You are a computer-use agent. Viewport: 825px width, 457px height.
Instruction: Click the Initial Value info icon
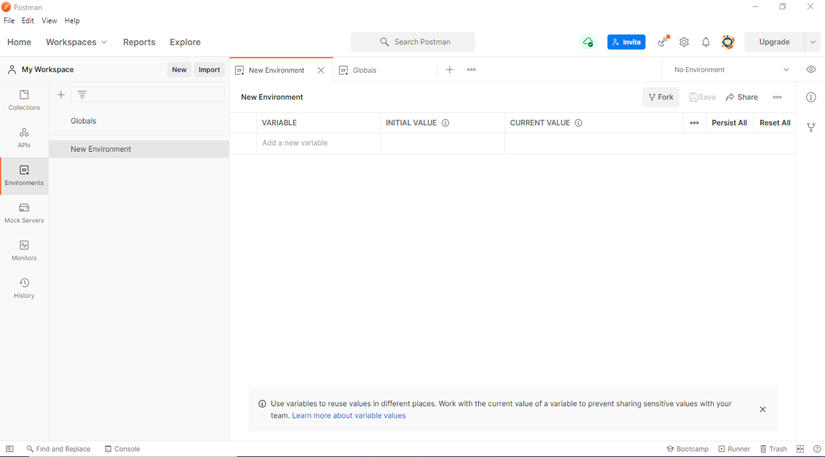[445, 123]
